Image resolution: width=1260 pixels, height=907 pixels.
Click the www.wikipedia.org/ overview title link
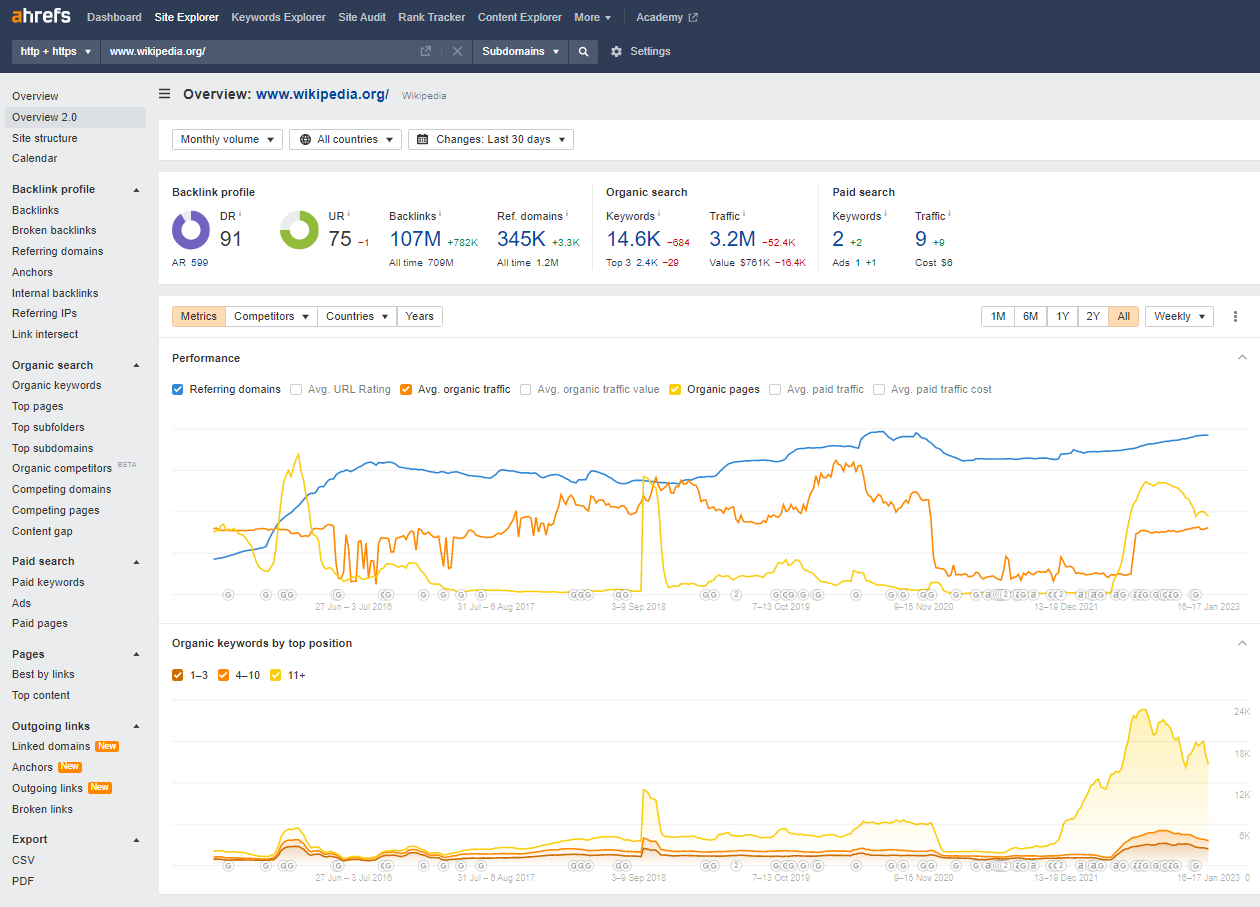(x=322, y=94)
